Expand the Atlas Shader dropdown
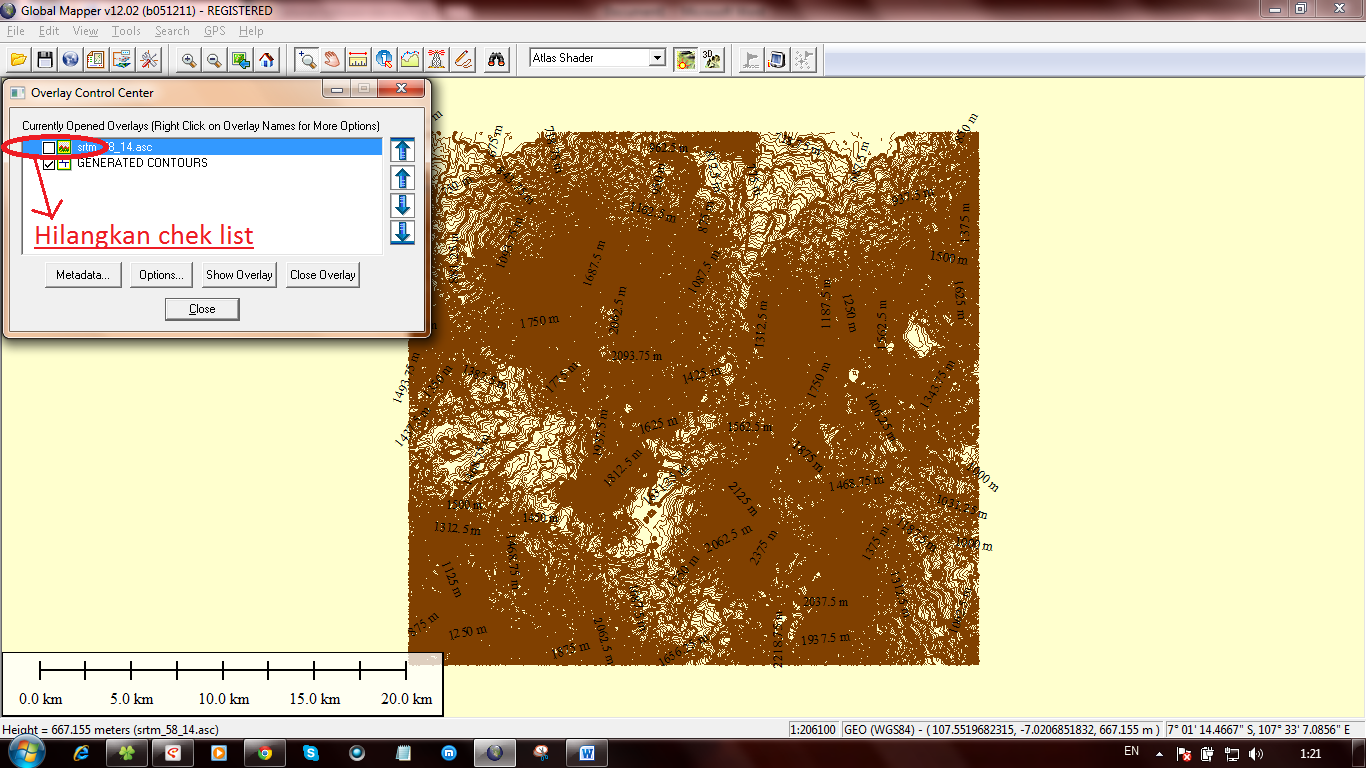 pos(657,58)
